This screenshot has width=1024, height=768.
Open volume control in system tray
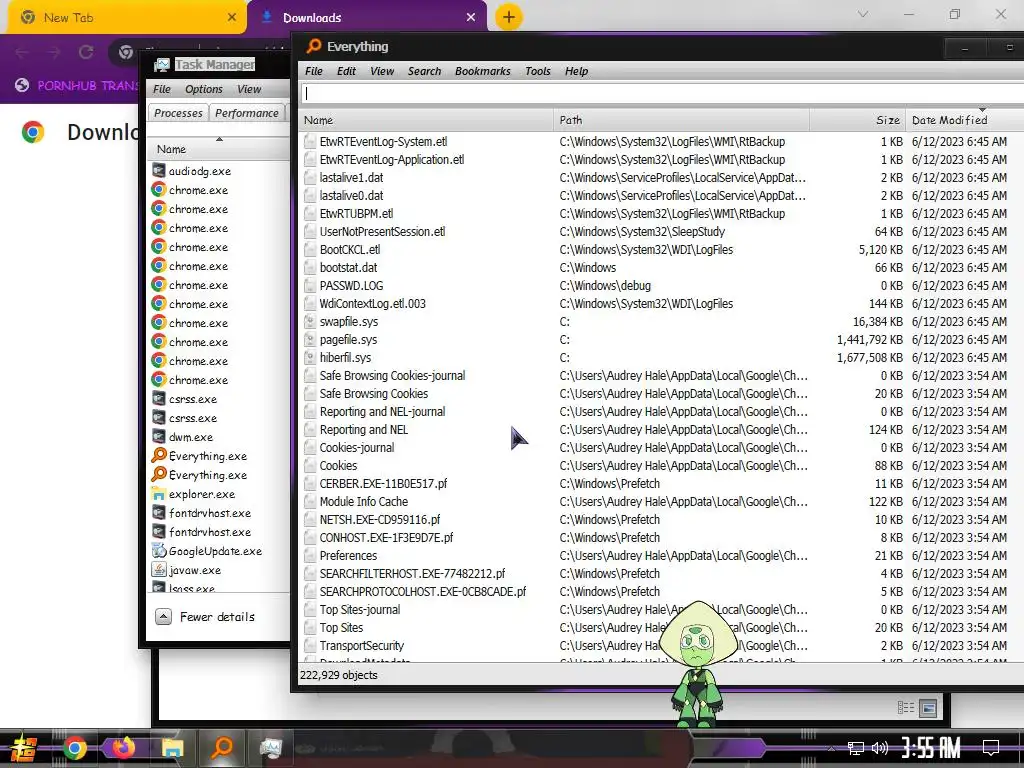pos(880,748)
